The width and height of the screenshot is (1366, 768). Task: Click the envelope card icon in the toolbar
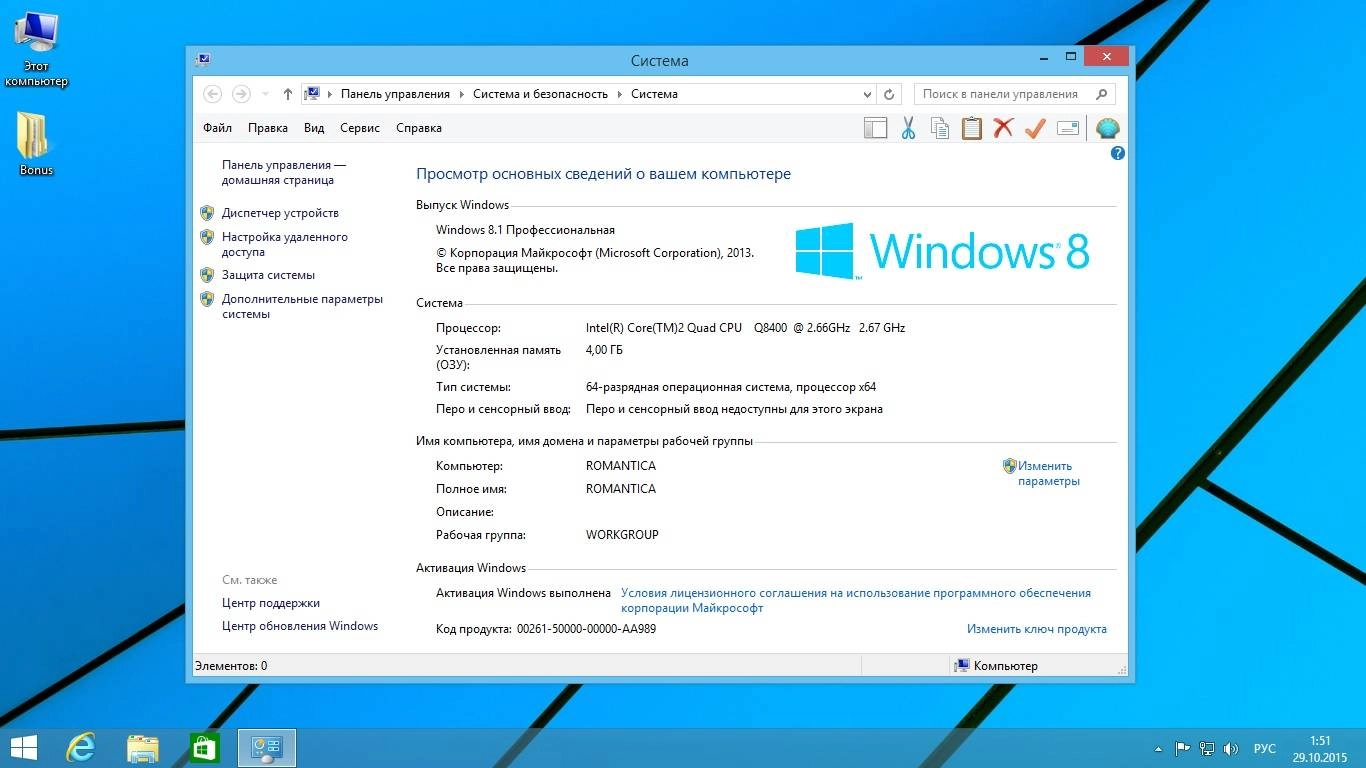(x=1068, y=128)
